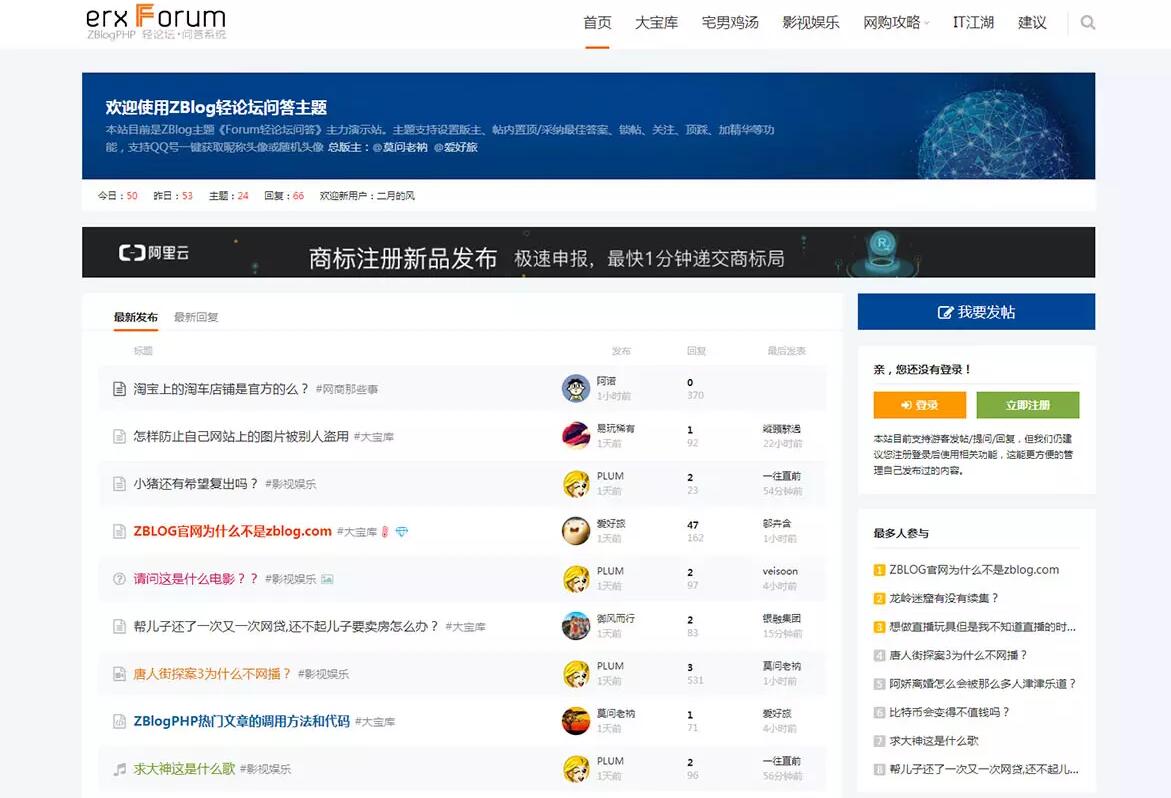Click the image attachment icon after 请问这是什么电影
Image resolution: width=1171 pixels, height=798 pixels.
[327, 578]
